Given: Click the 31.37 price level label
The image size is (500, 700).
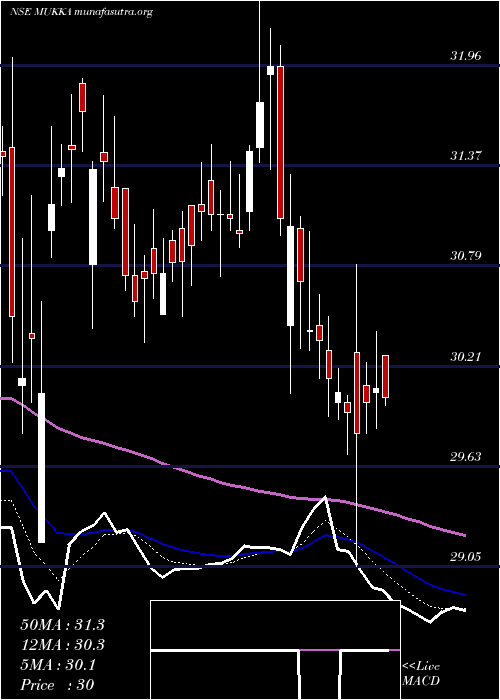Looking at the screenshot, I should [466, 156].
